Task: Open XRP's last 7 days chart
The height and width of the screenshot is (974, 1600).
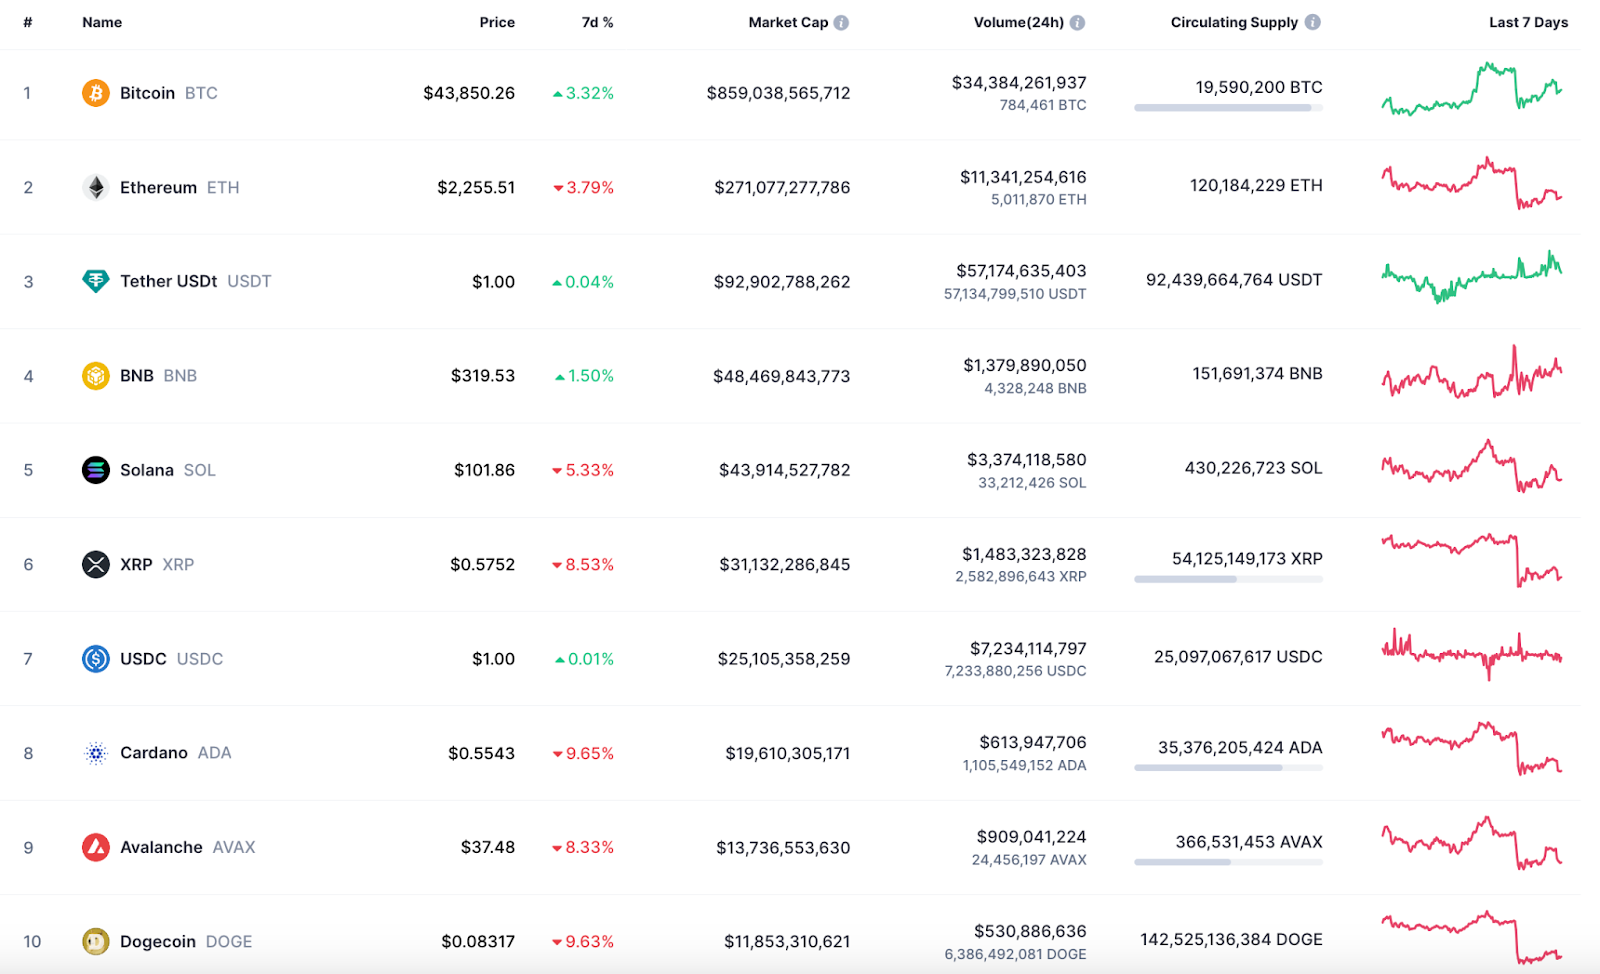Action: coord(1472,560)
